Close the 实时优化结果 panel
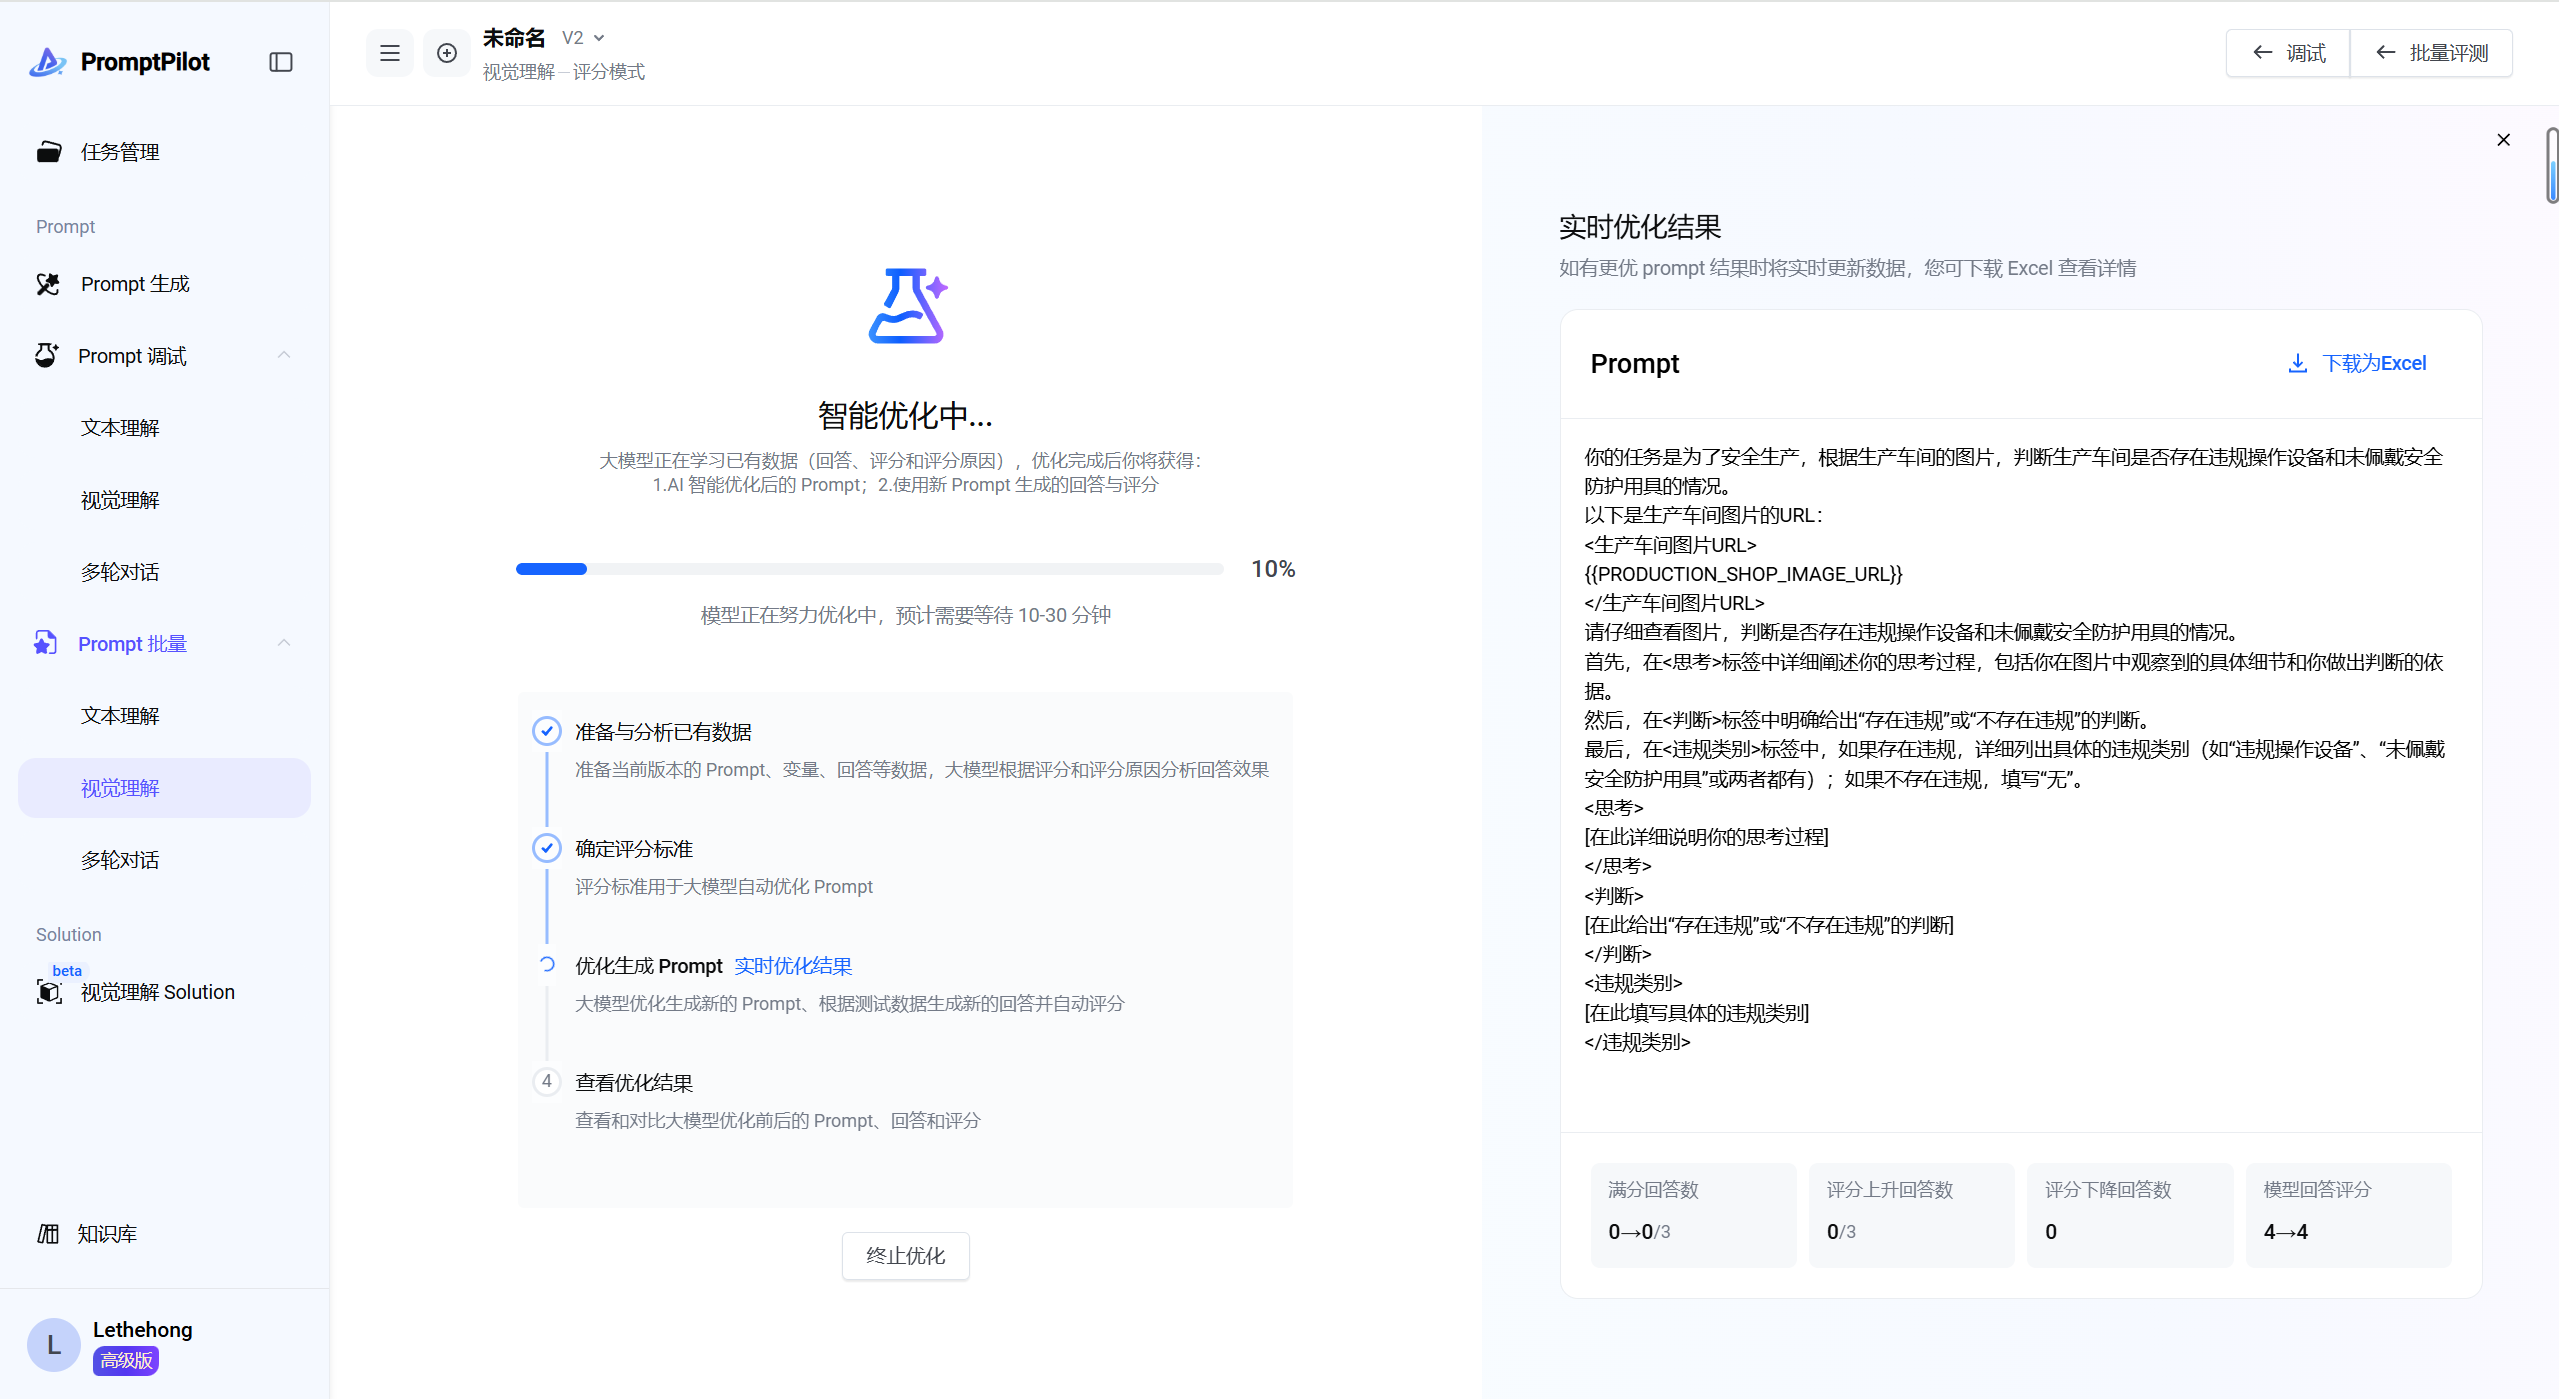Viewport: 2559px width, 1399px height. point(2503,140)
